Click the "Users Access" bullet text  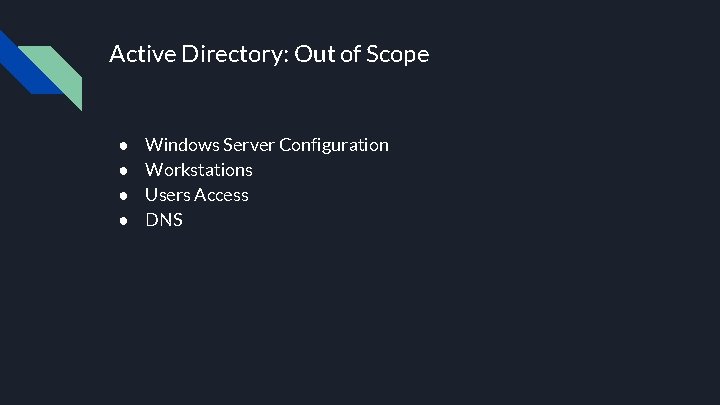[197, 195]
